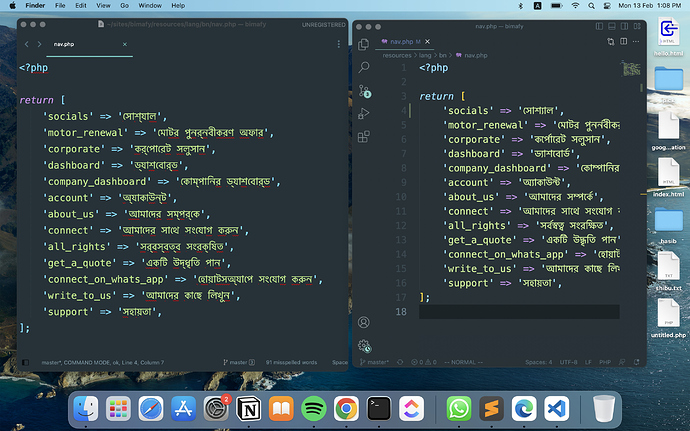Click 'lang' breadcrumb in VS Code

[x=425, y=55]
